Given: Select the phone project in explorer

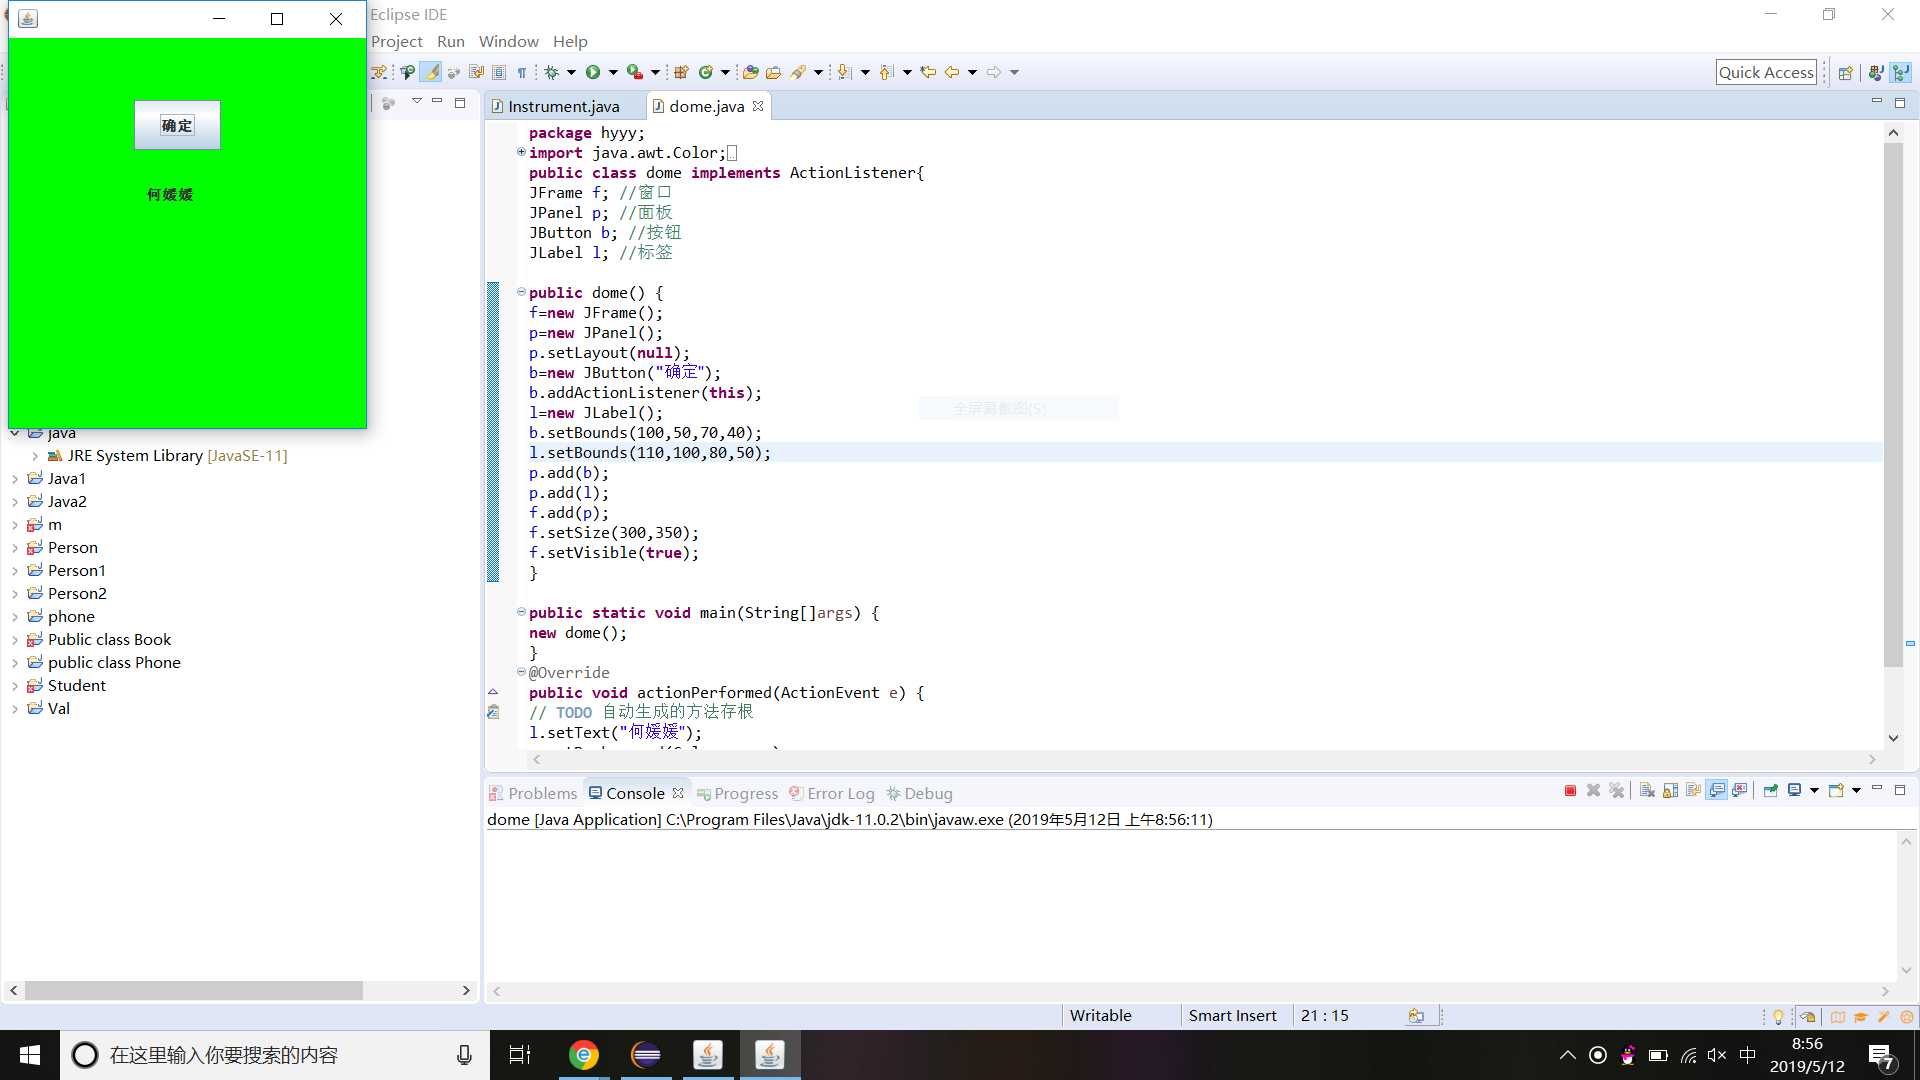Looking at the screenshot, I should tap(71, 617).
